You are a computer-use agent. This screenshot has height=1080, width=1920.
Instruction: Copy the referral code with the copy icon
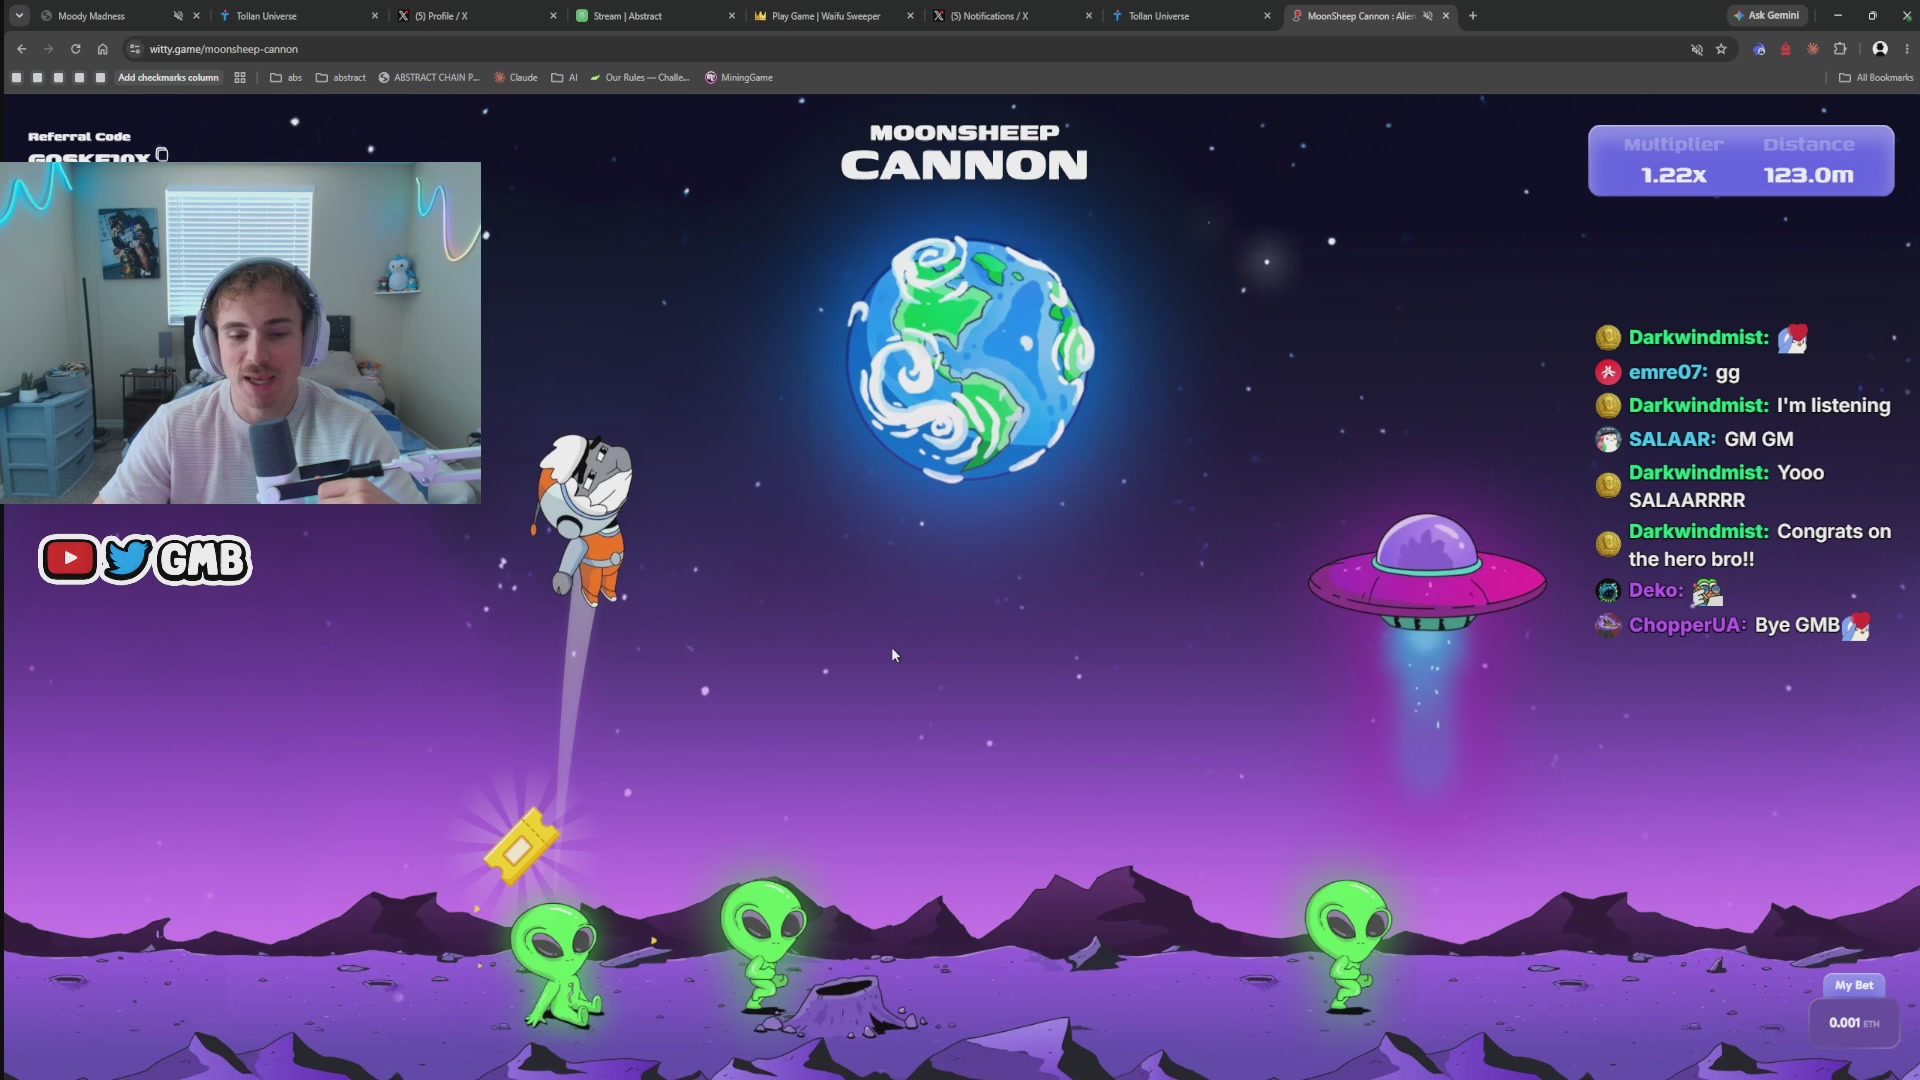tap(162, 154)
